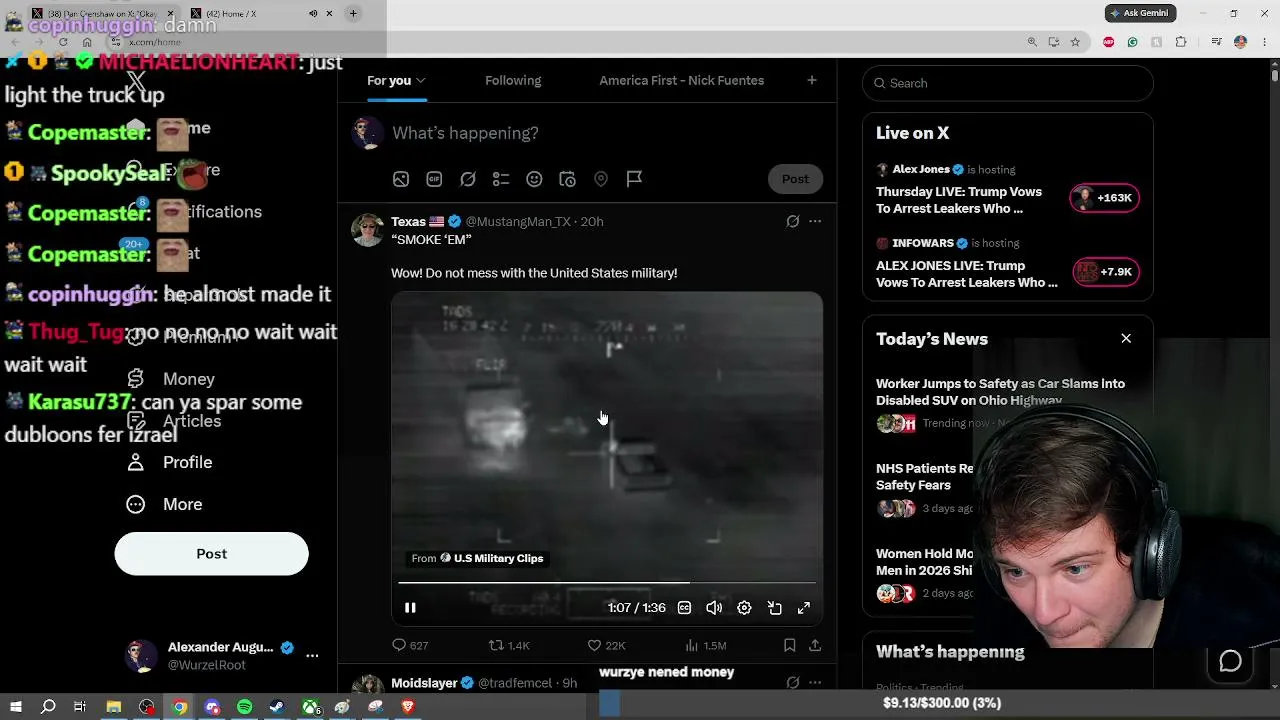Open Steam from the taskbar
The width and height of the screenshot is (1280, 720).
tap(277, 707)
